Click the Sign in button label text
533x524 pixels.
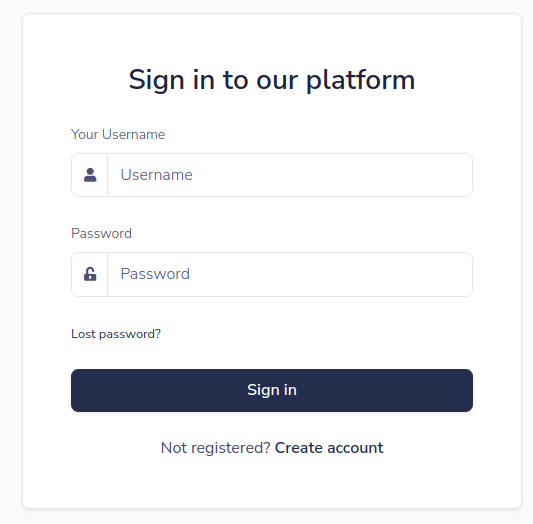click(272, 390)
